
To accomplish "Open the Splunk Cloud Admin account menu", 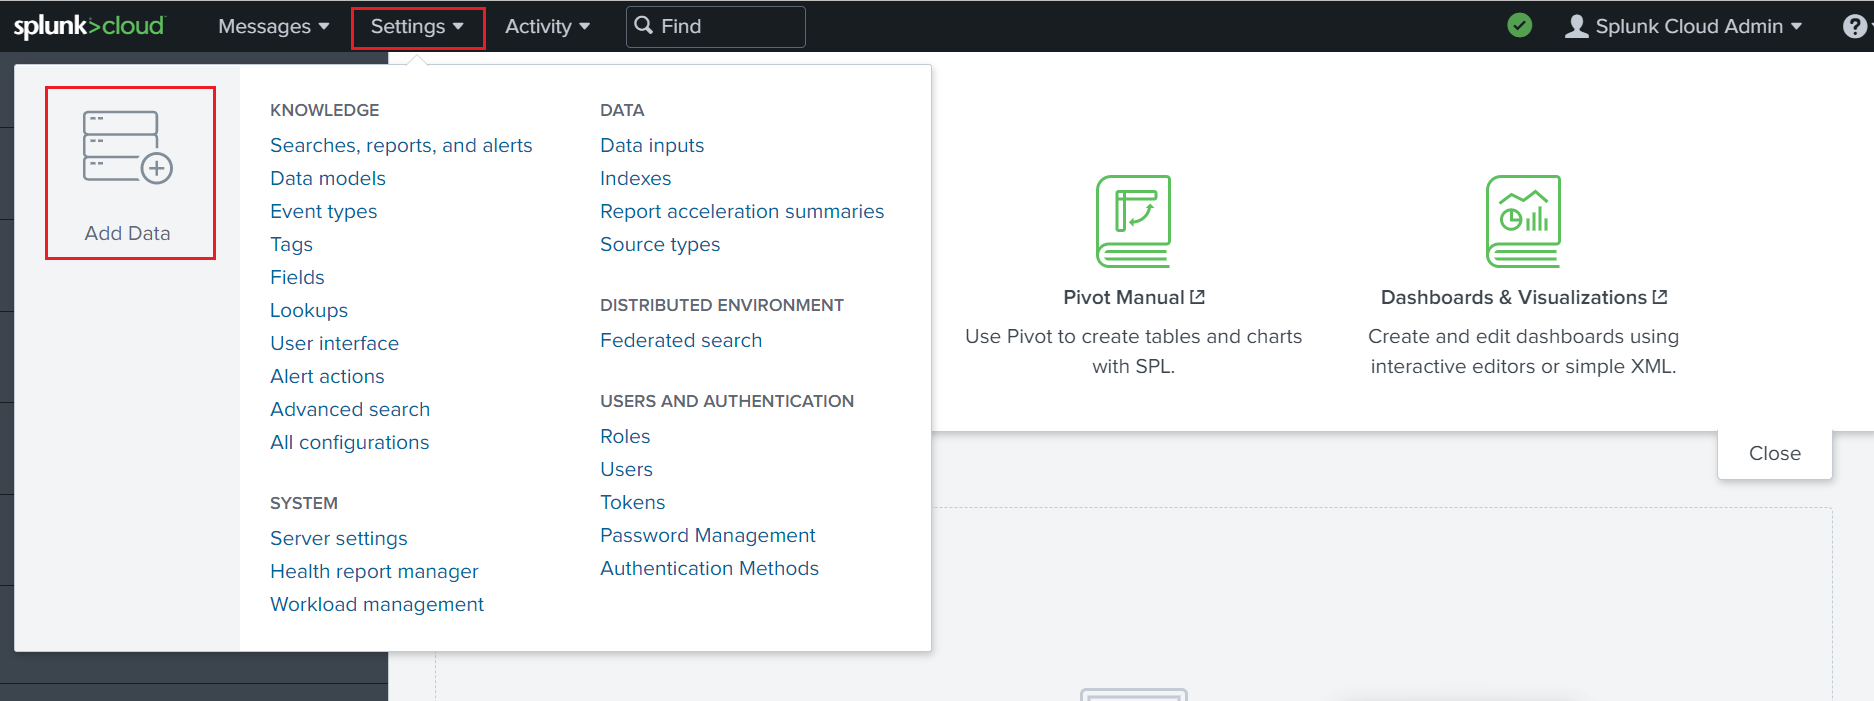I will (1684, 26).
